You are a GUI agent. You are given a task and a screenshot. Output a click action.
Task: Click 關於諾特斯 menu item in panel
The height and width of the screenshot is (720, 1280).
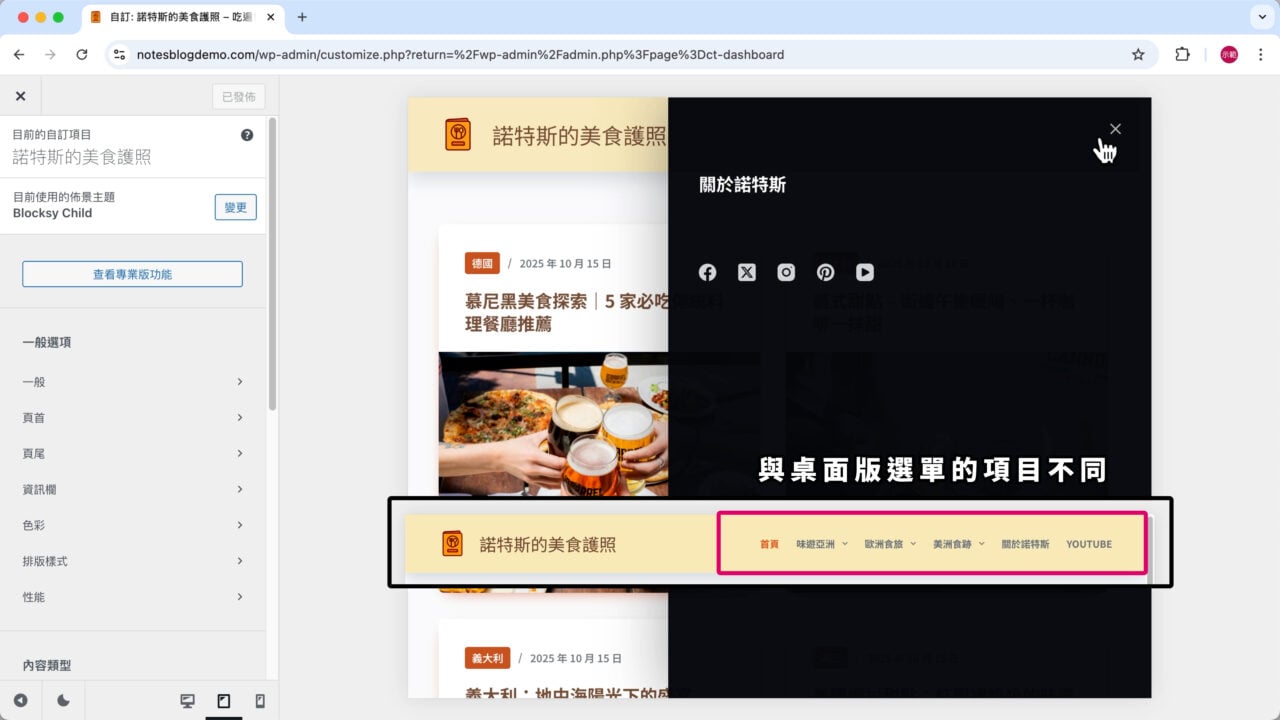pos(742,185)
